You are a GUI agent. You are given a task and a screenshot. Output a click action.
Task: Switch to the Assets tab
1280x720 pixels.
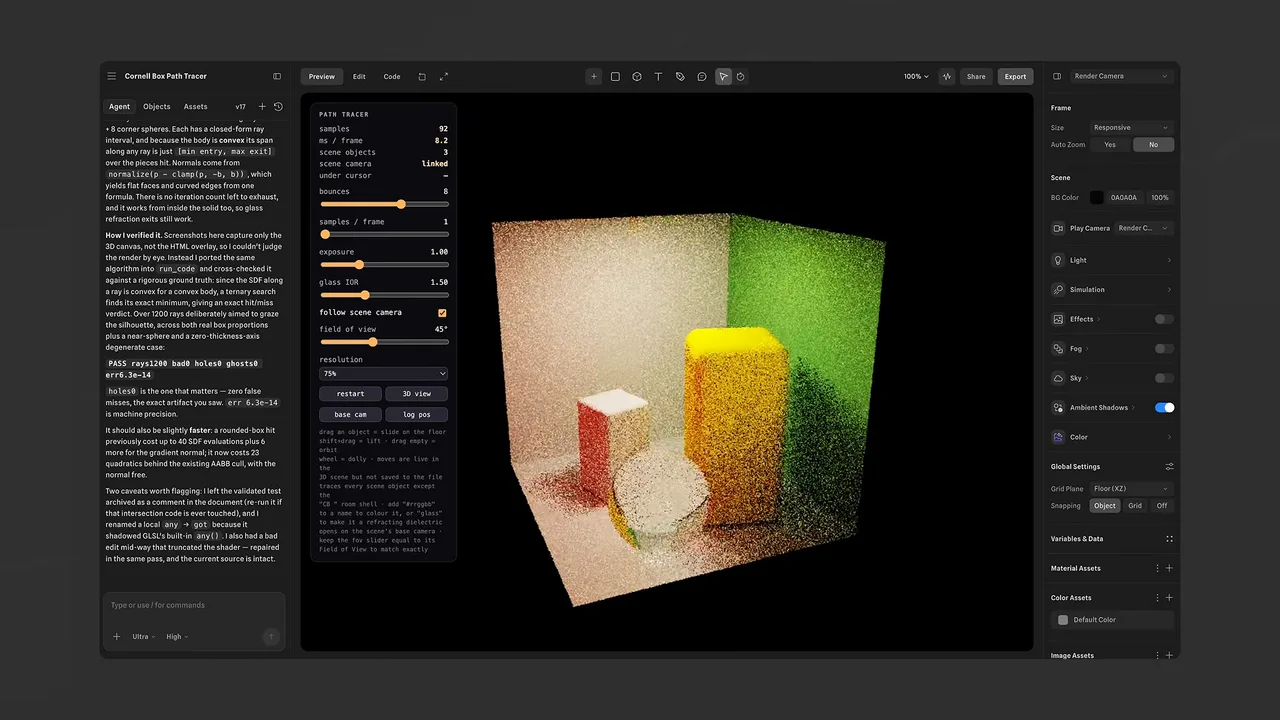point(196,107)
